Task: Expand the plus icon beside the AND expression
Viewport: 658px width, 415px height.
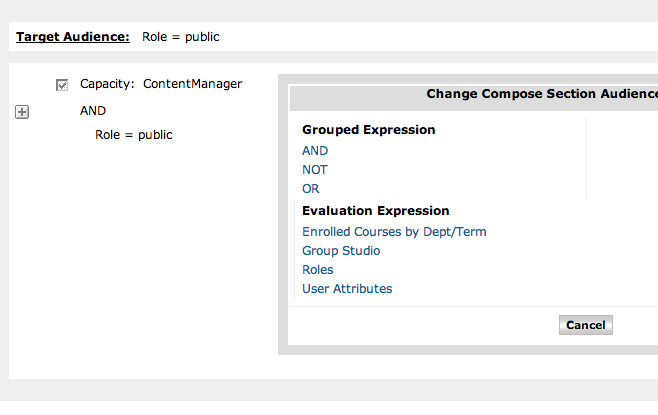Action: 22,112
